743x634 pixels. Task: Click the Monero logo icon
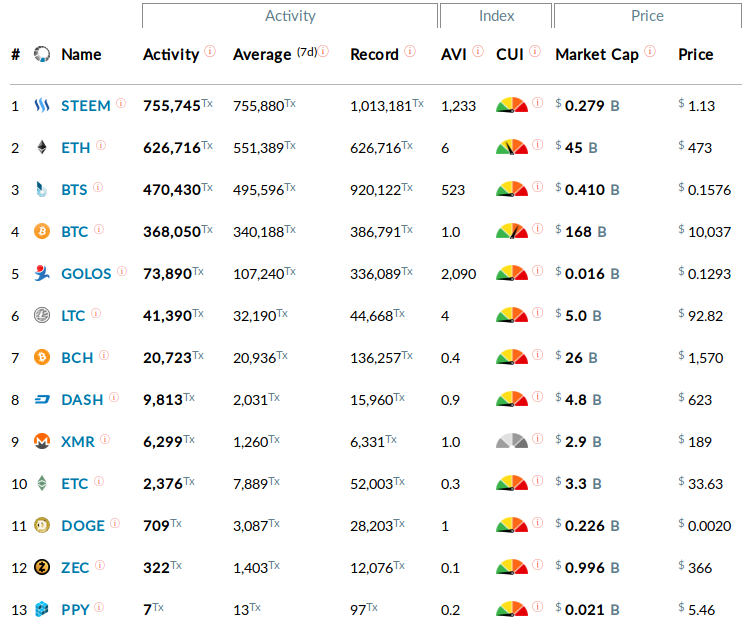[x=42, y=441]
